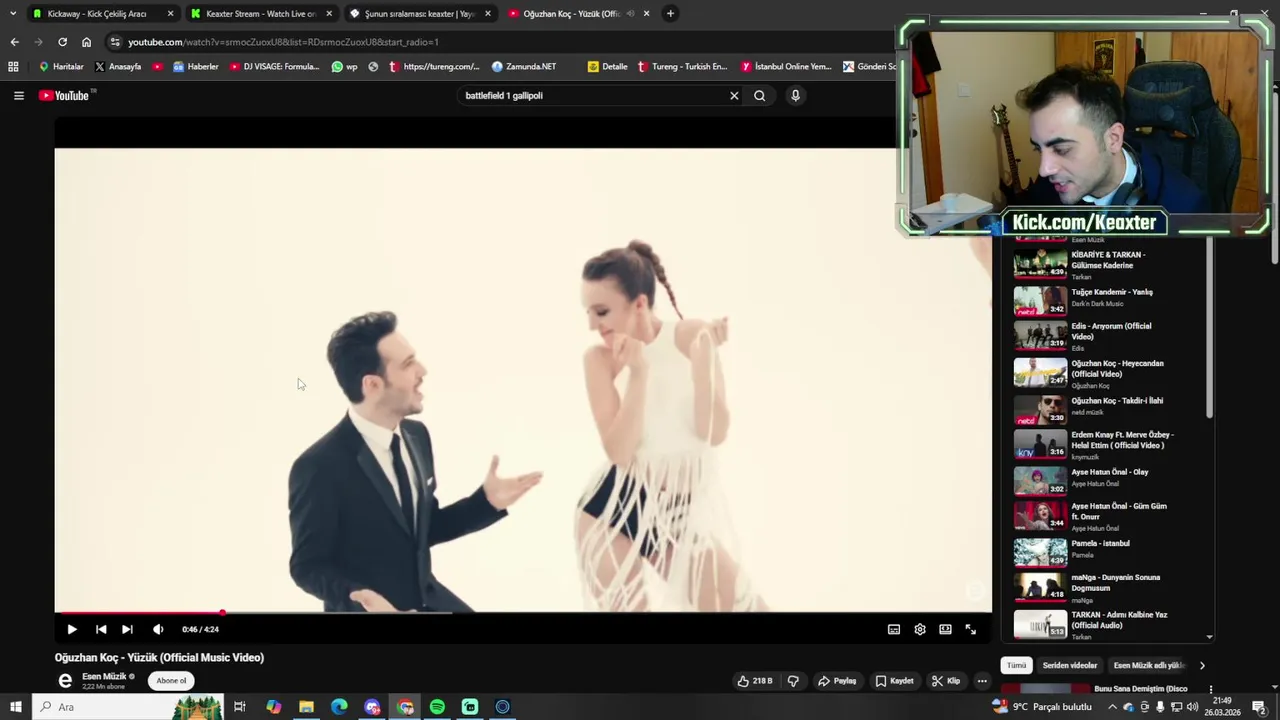Open the bookmarks apps grid icon

click(13, 67)
